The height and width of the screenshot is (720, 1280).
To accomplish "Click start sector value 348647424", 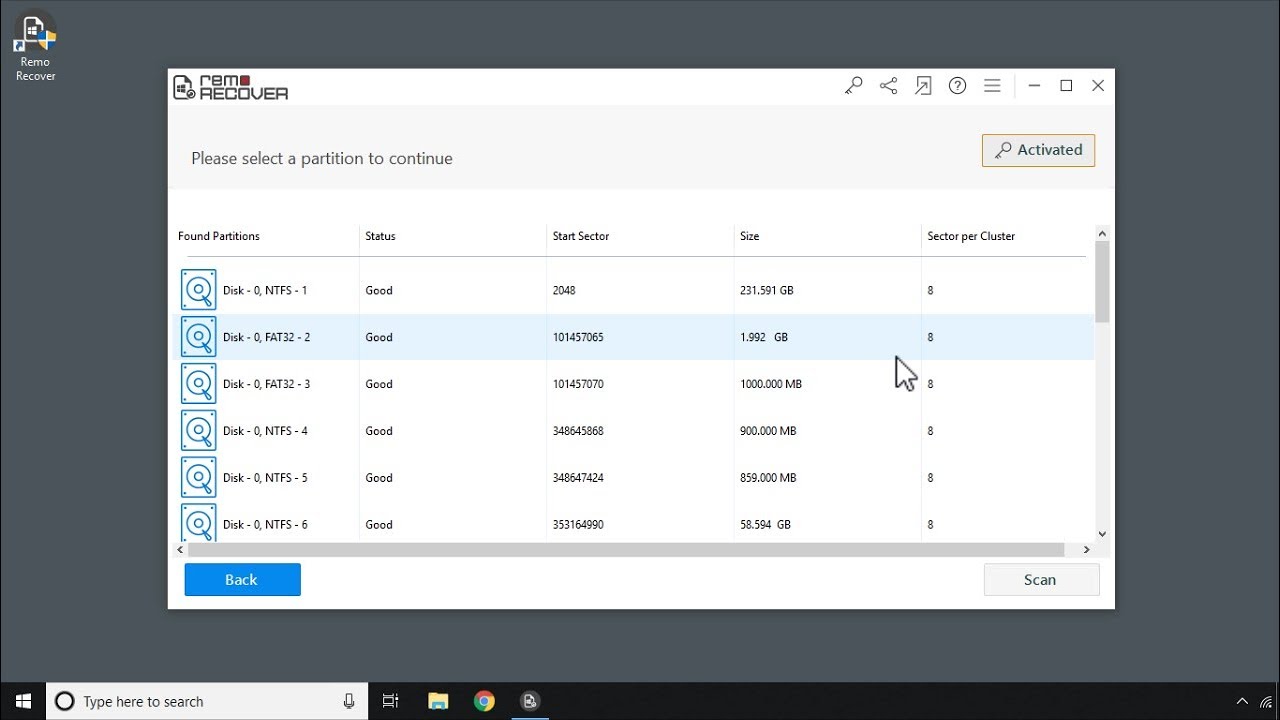I will [x=578, y=478].
